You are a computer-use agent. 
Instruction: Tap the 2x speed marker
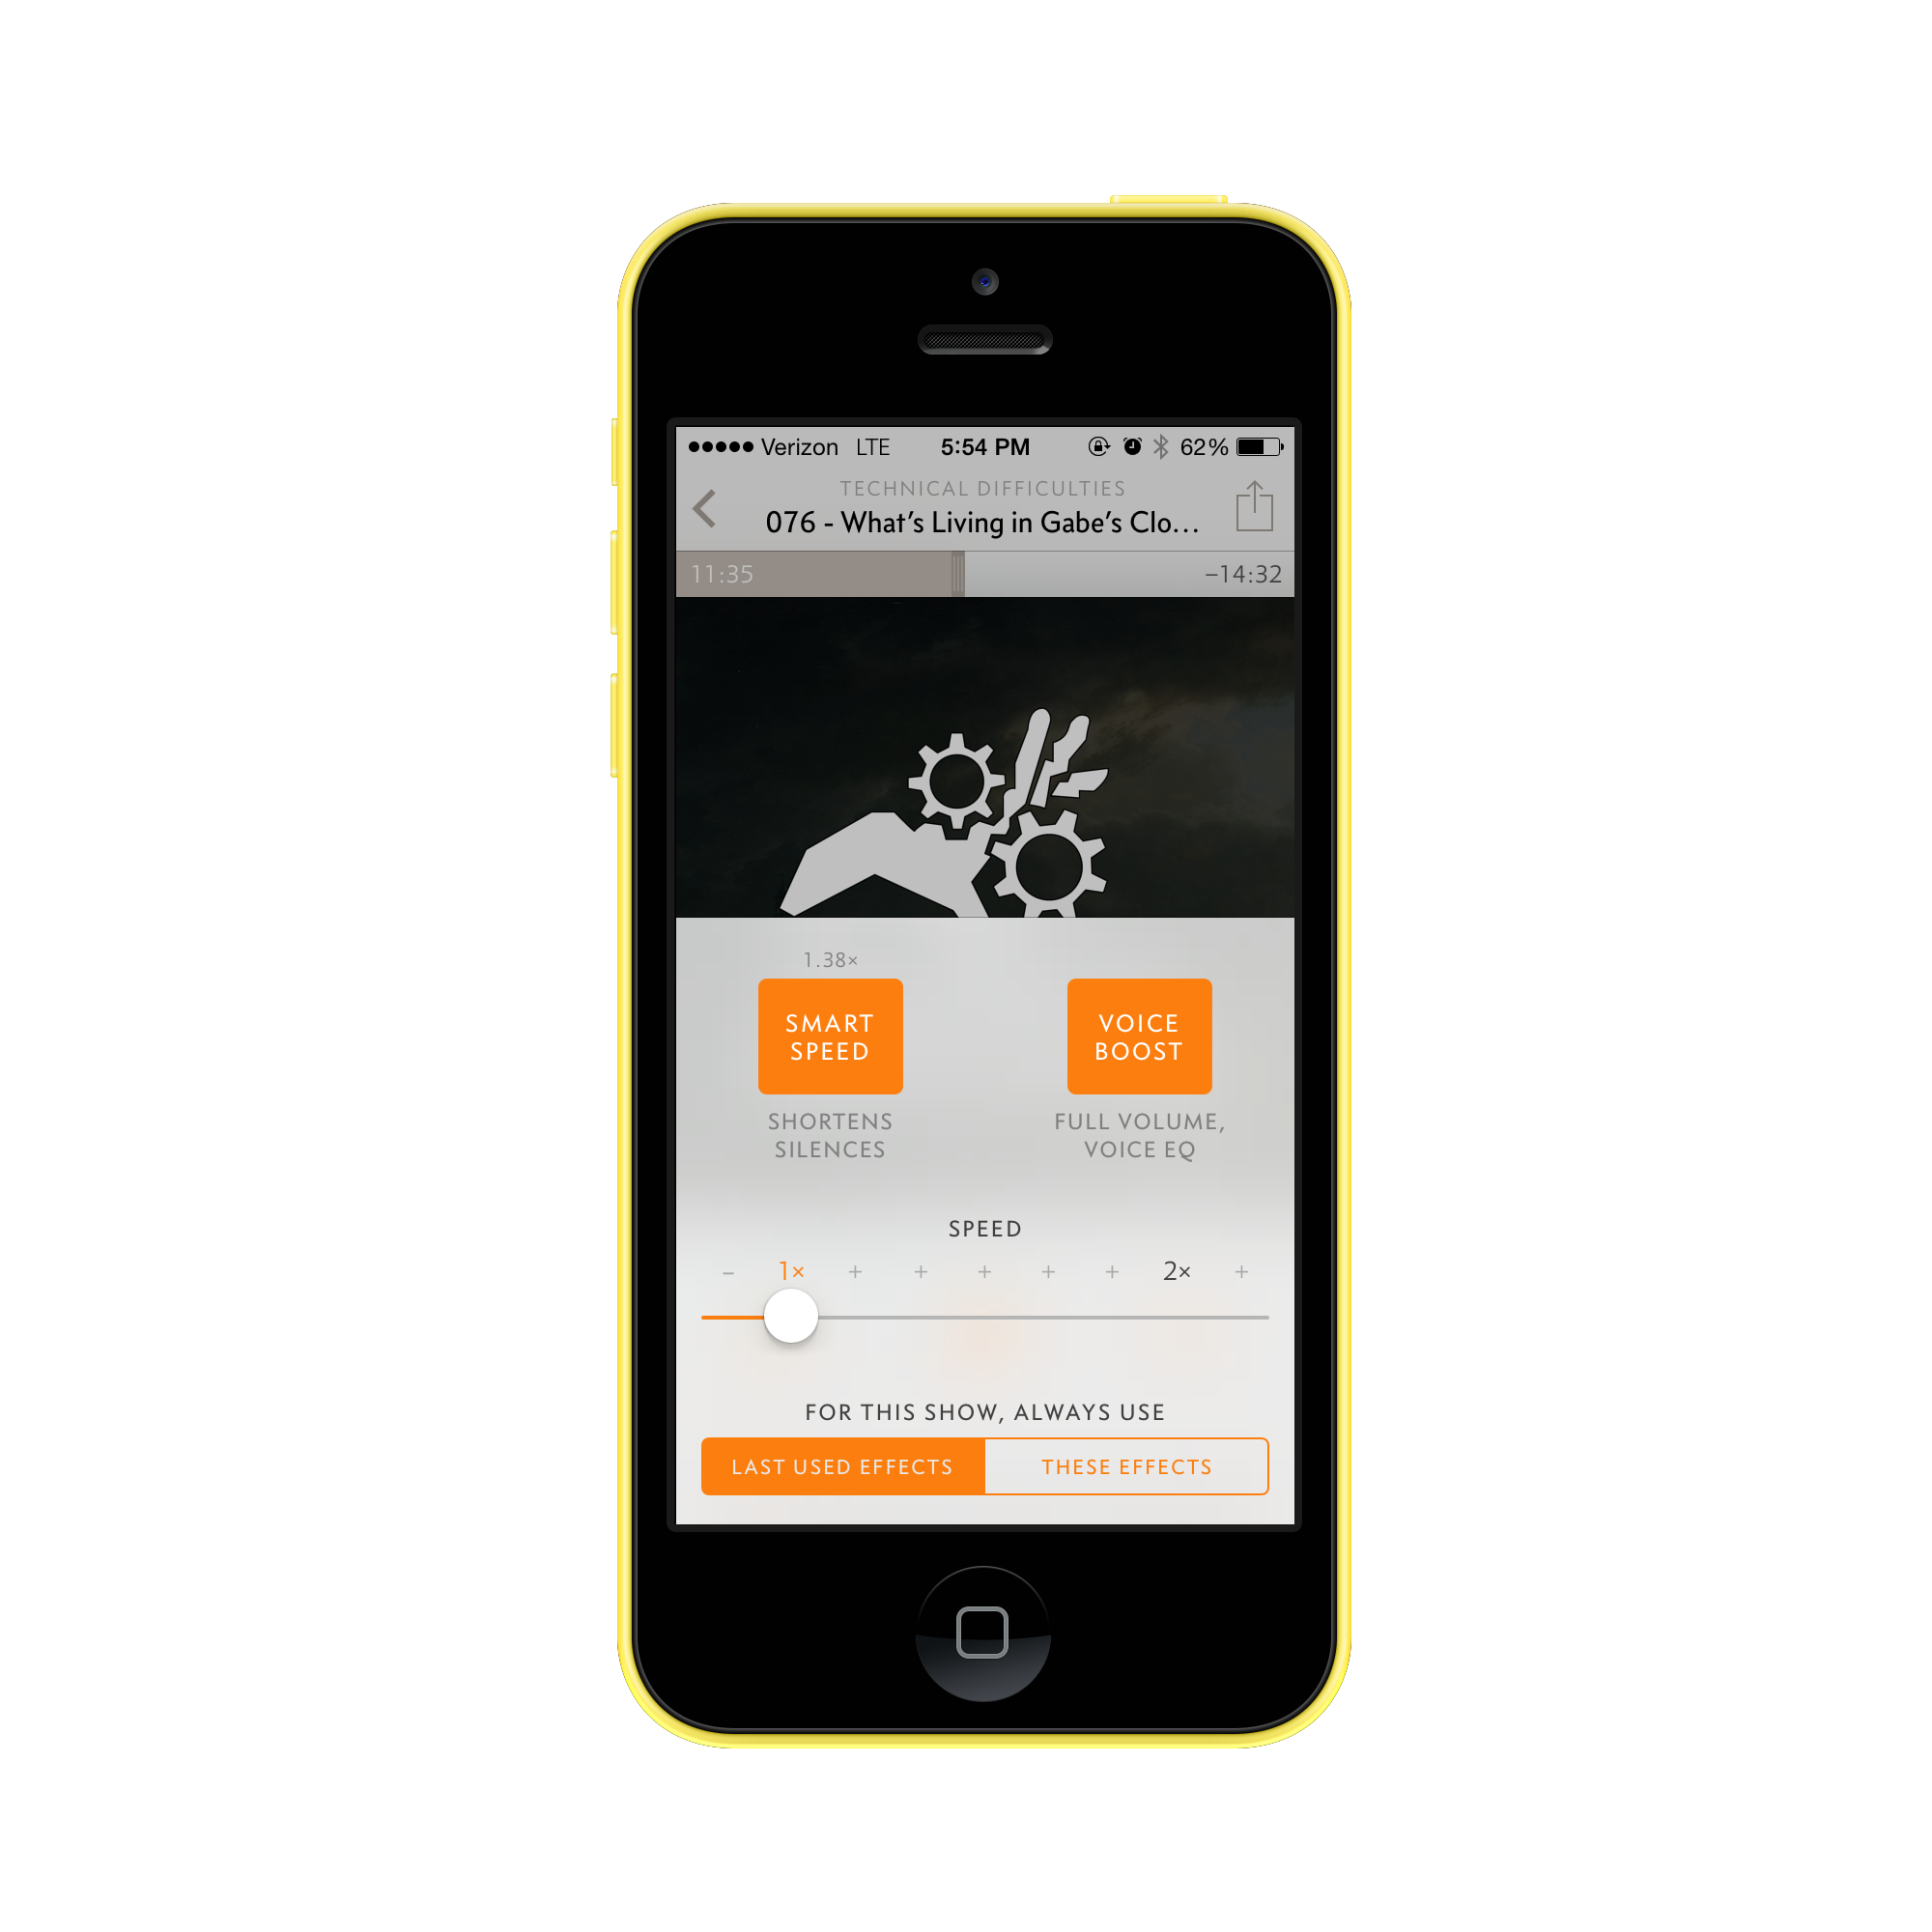(x=1180, y=1274)
